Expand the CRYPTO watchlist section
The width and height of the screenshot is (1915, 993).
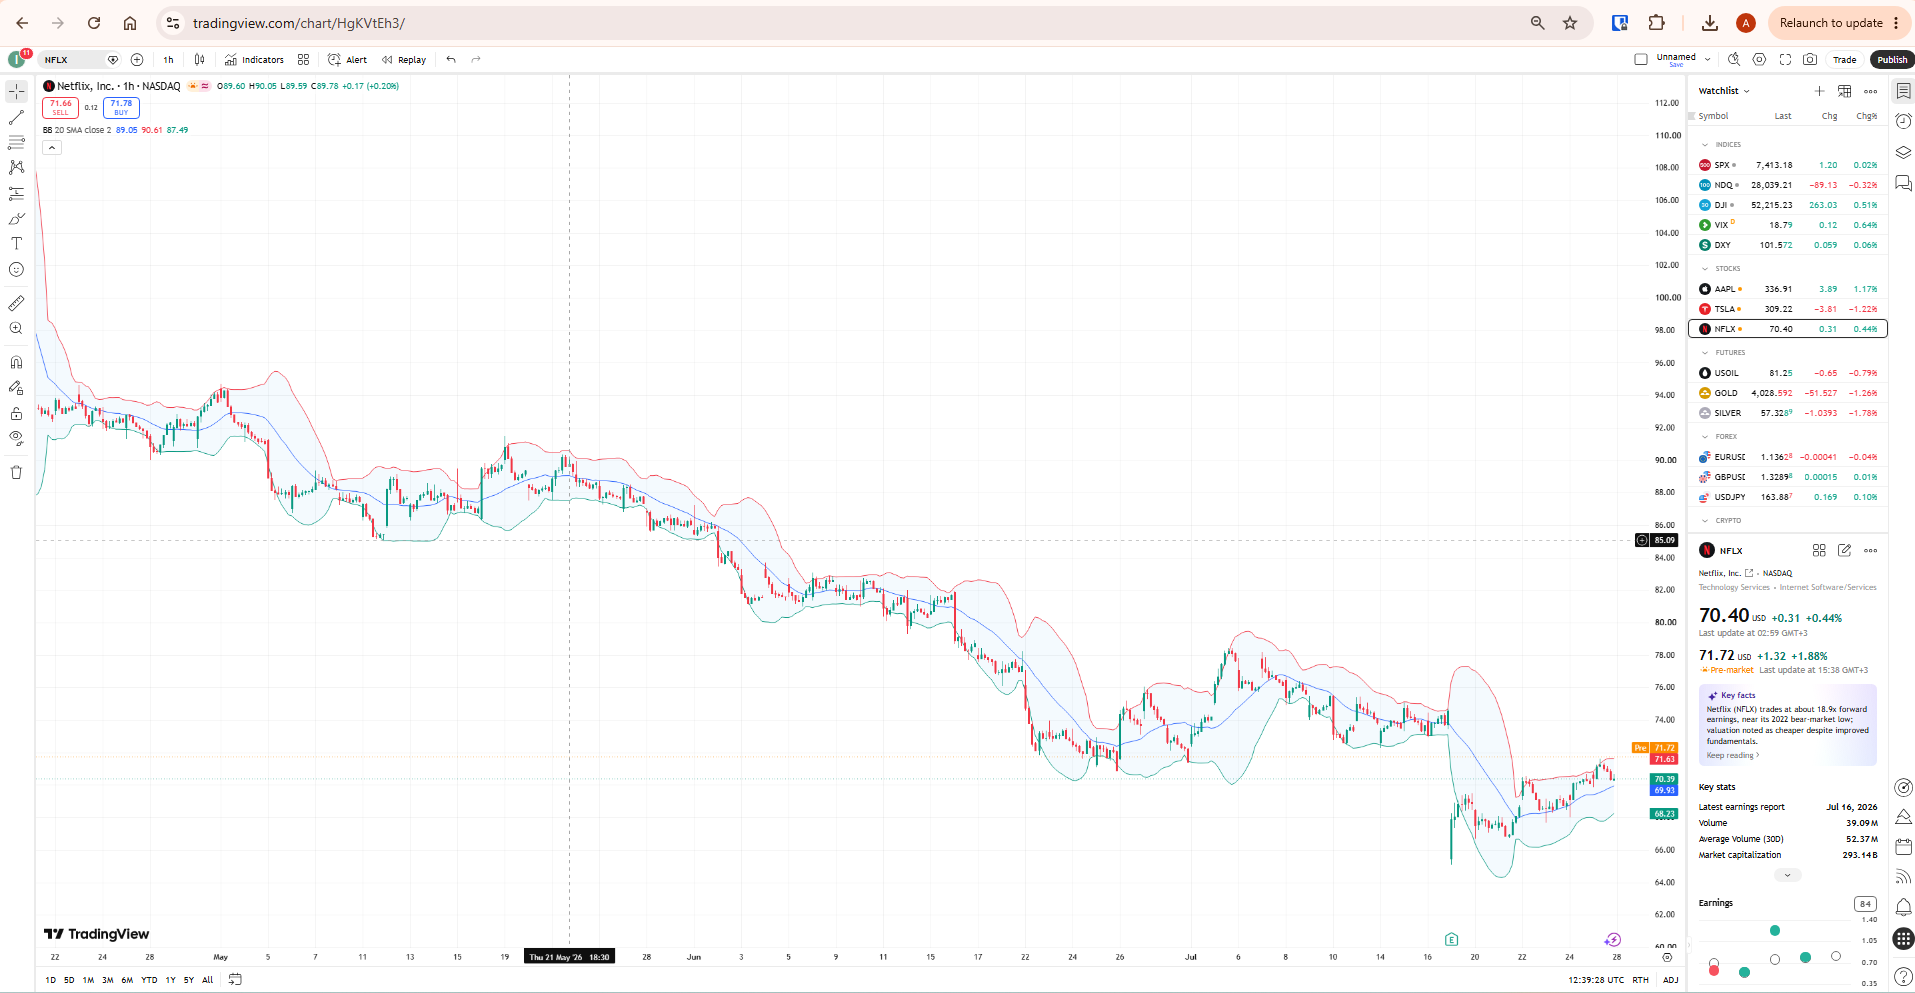tap(1705, 521)
